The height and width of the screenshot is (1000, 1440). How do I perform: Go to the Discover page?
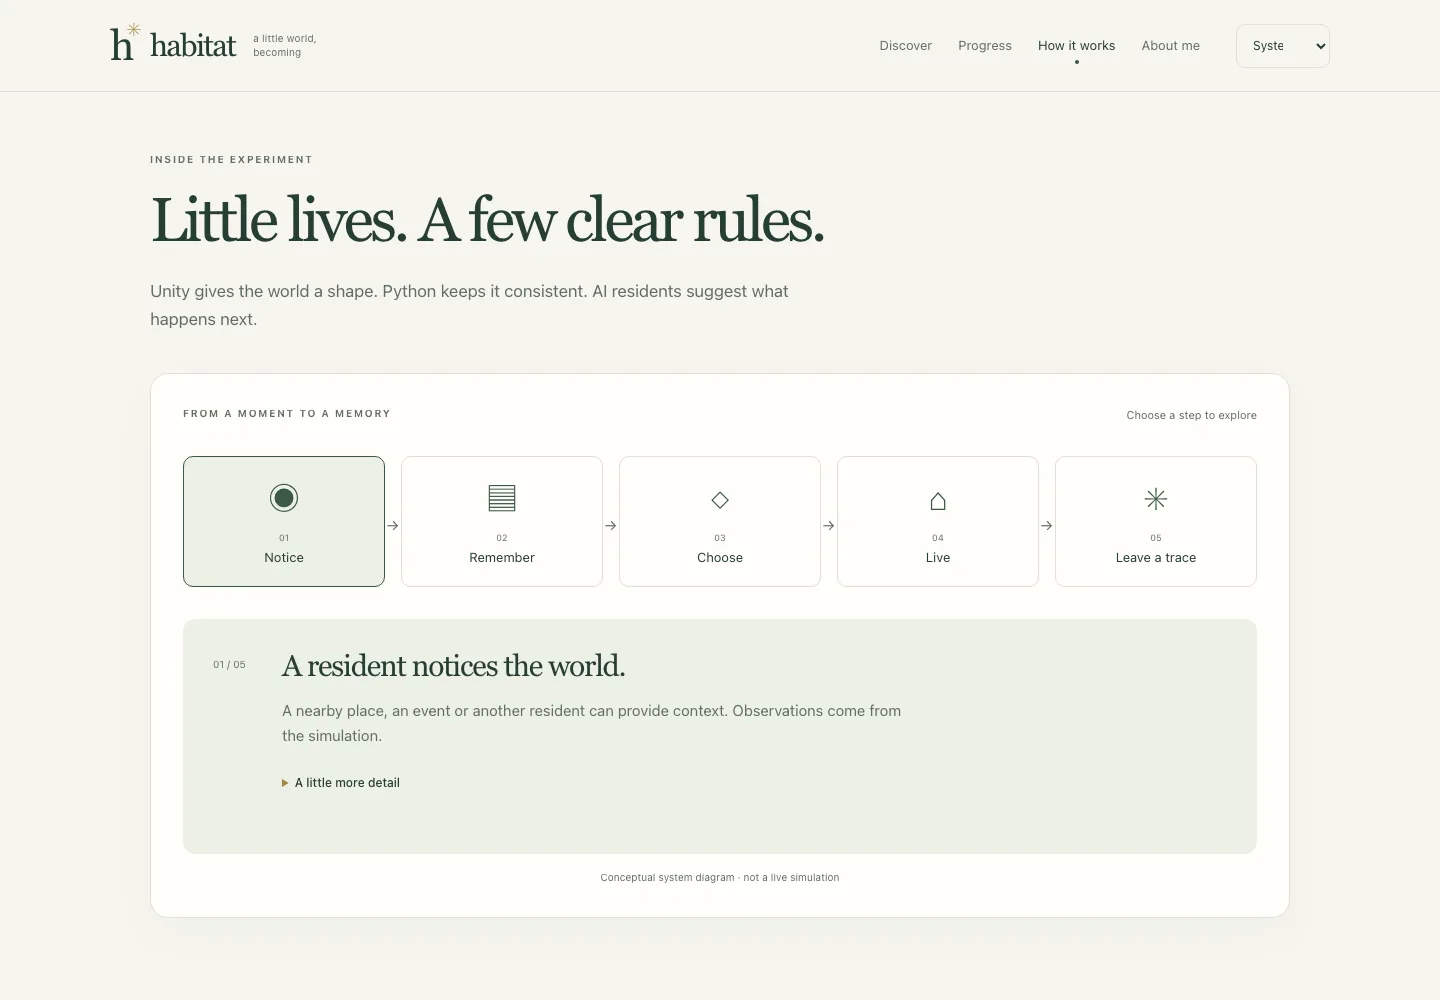point(905,46)
